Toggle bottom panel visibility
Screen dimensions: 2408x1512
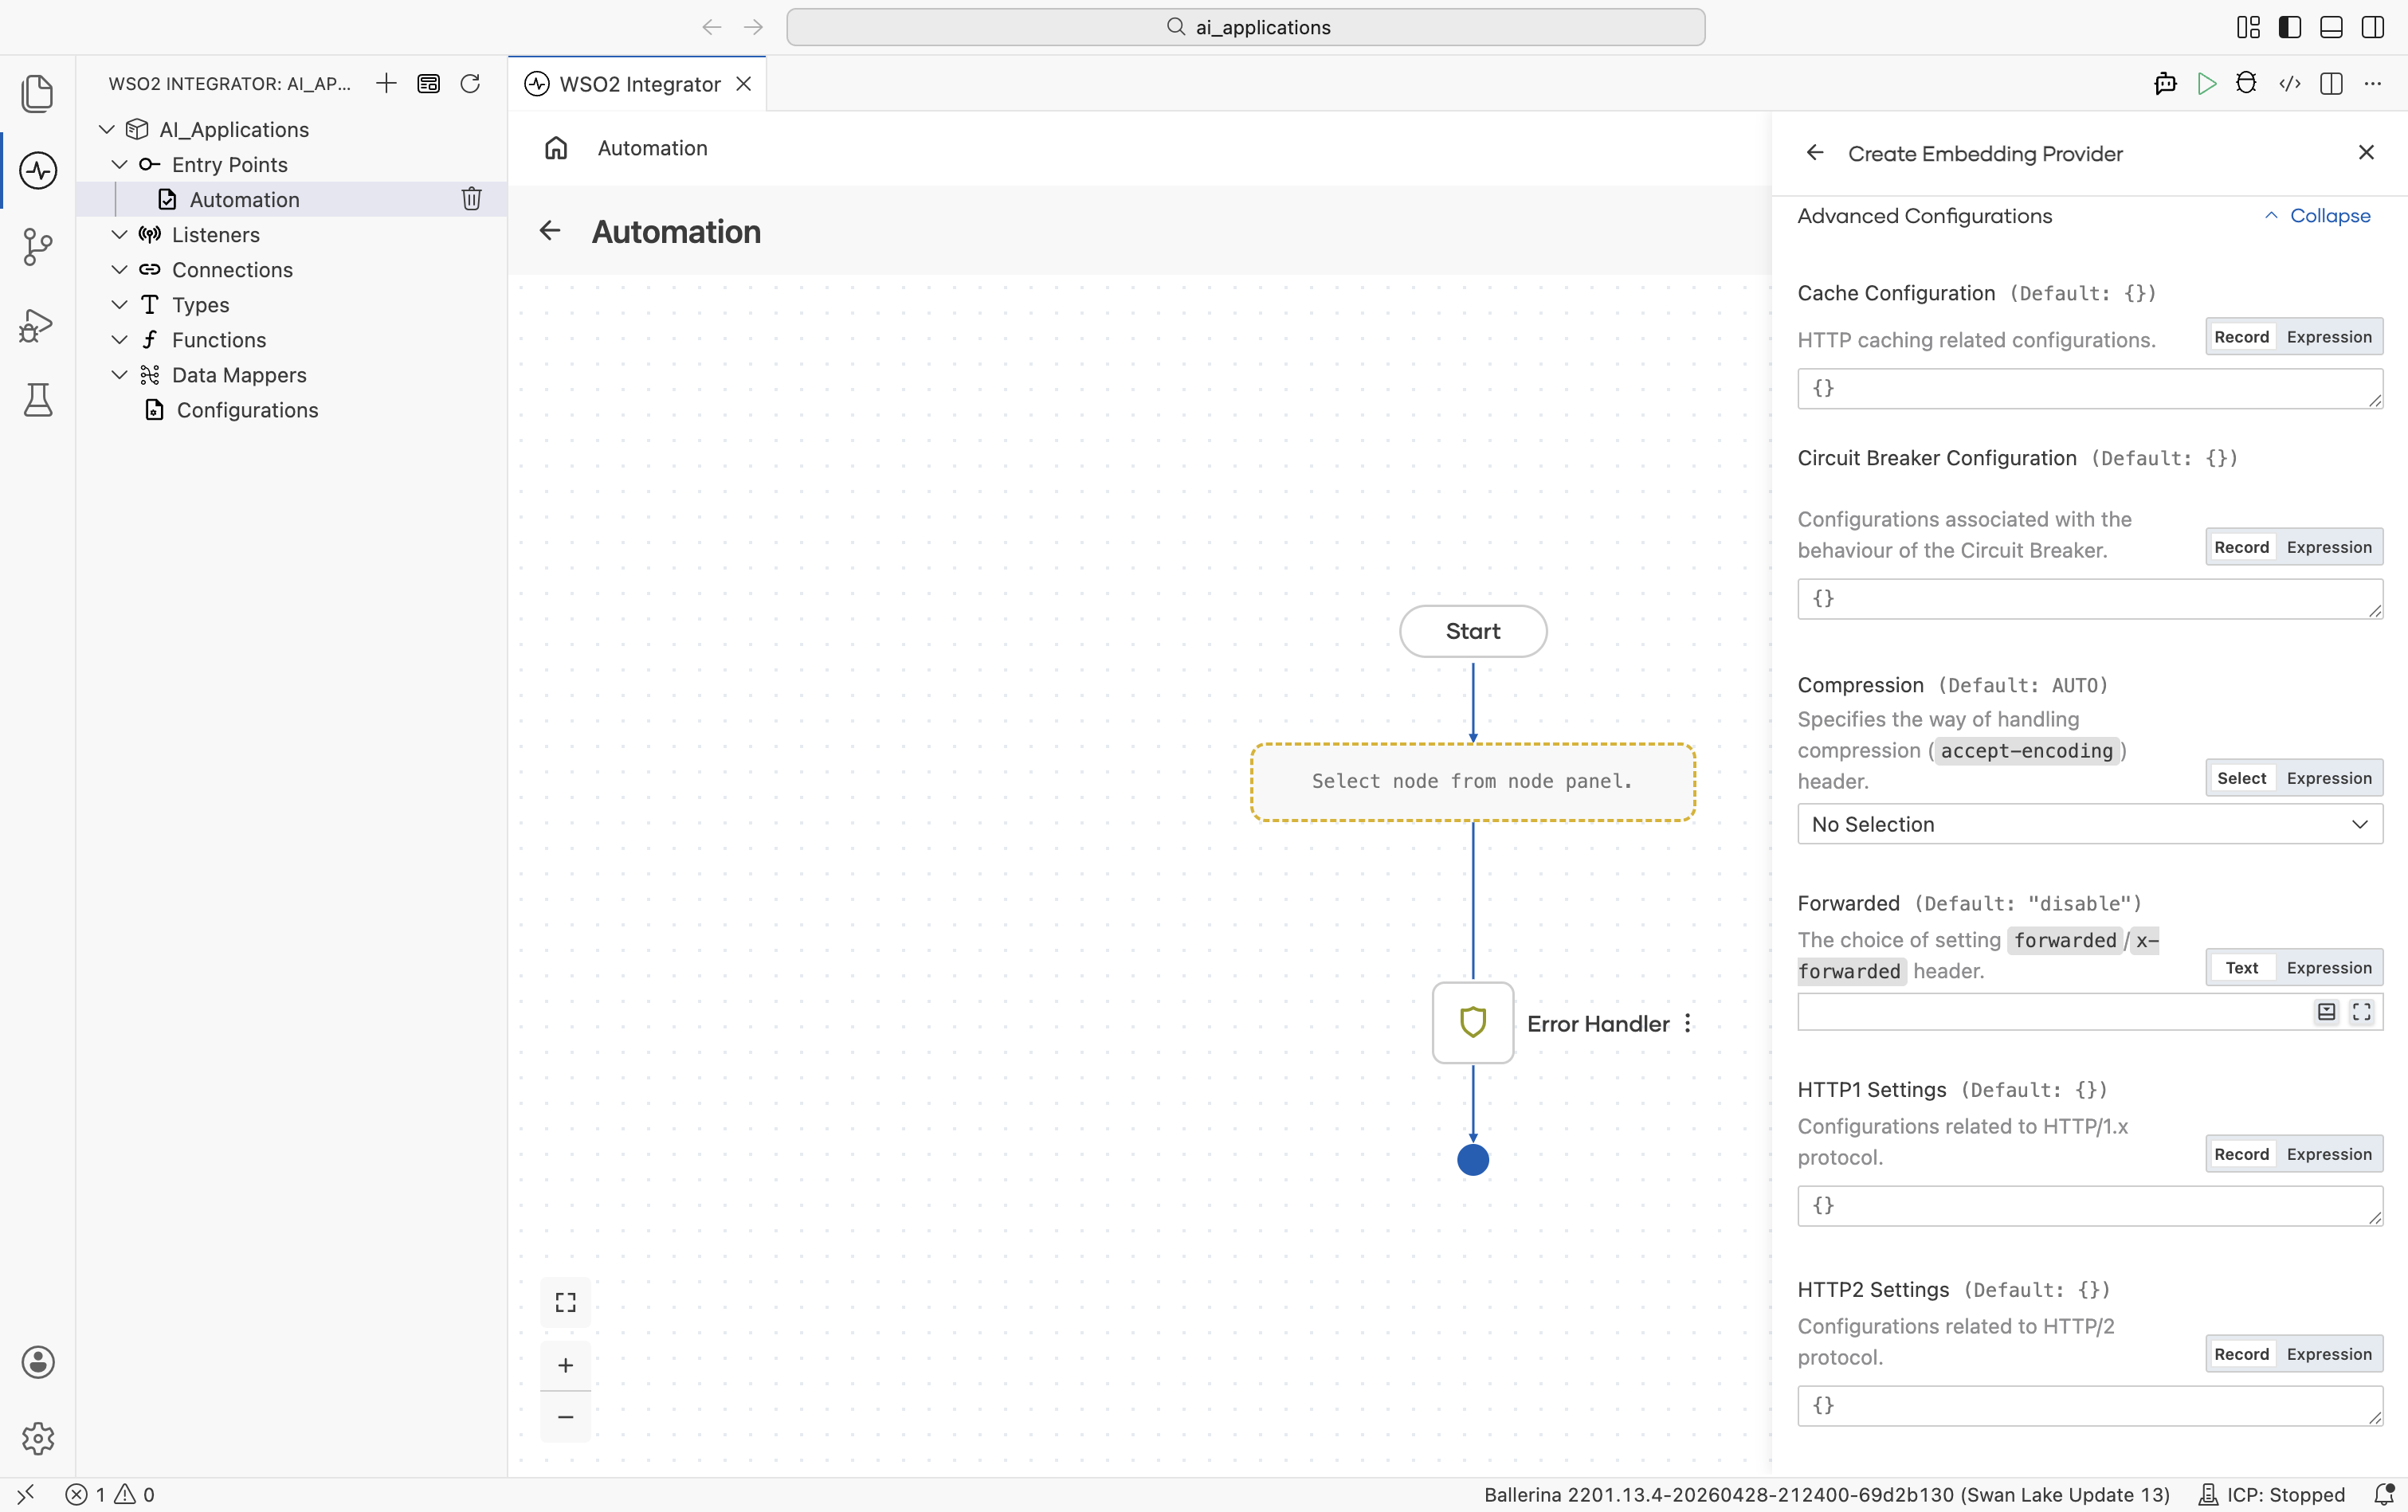[x=2331, y=27]
